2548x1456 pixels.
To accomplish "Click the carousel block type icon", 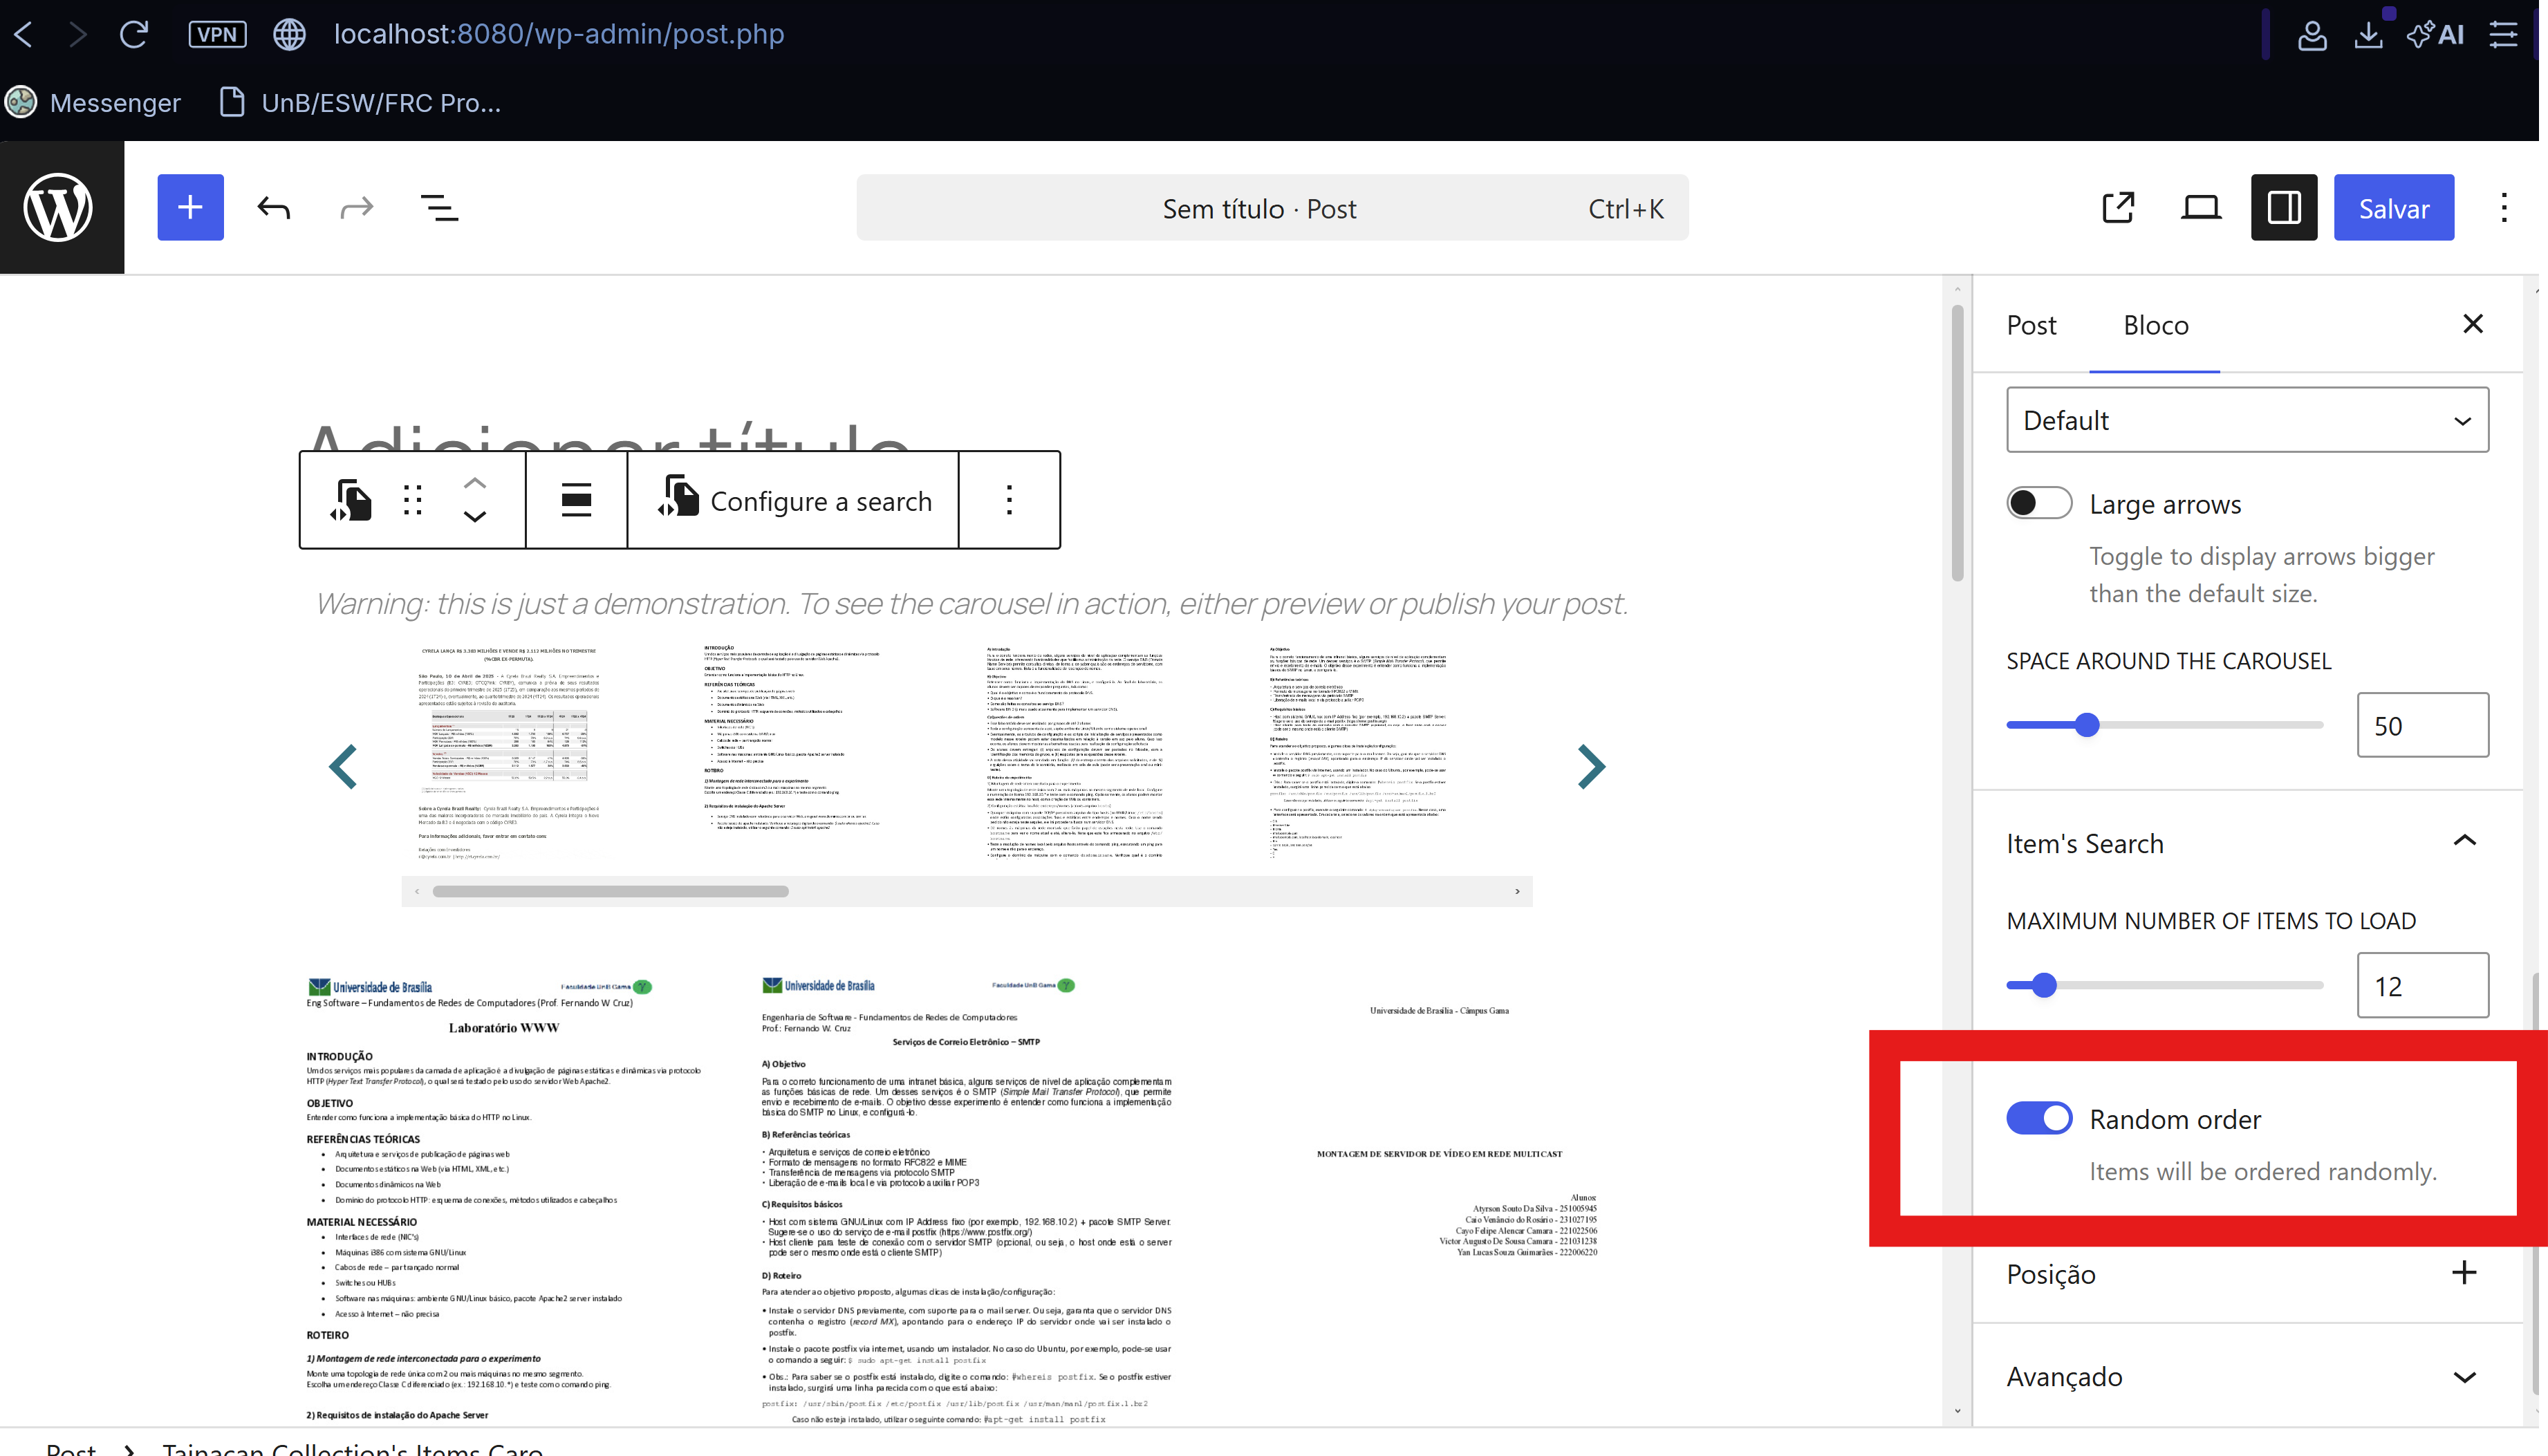I will click(x=351, y=500).
